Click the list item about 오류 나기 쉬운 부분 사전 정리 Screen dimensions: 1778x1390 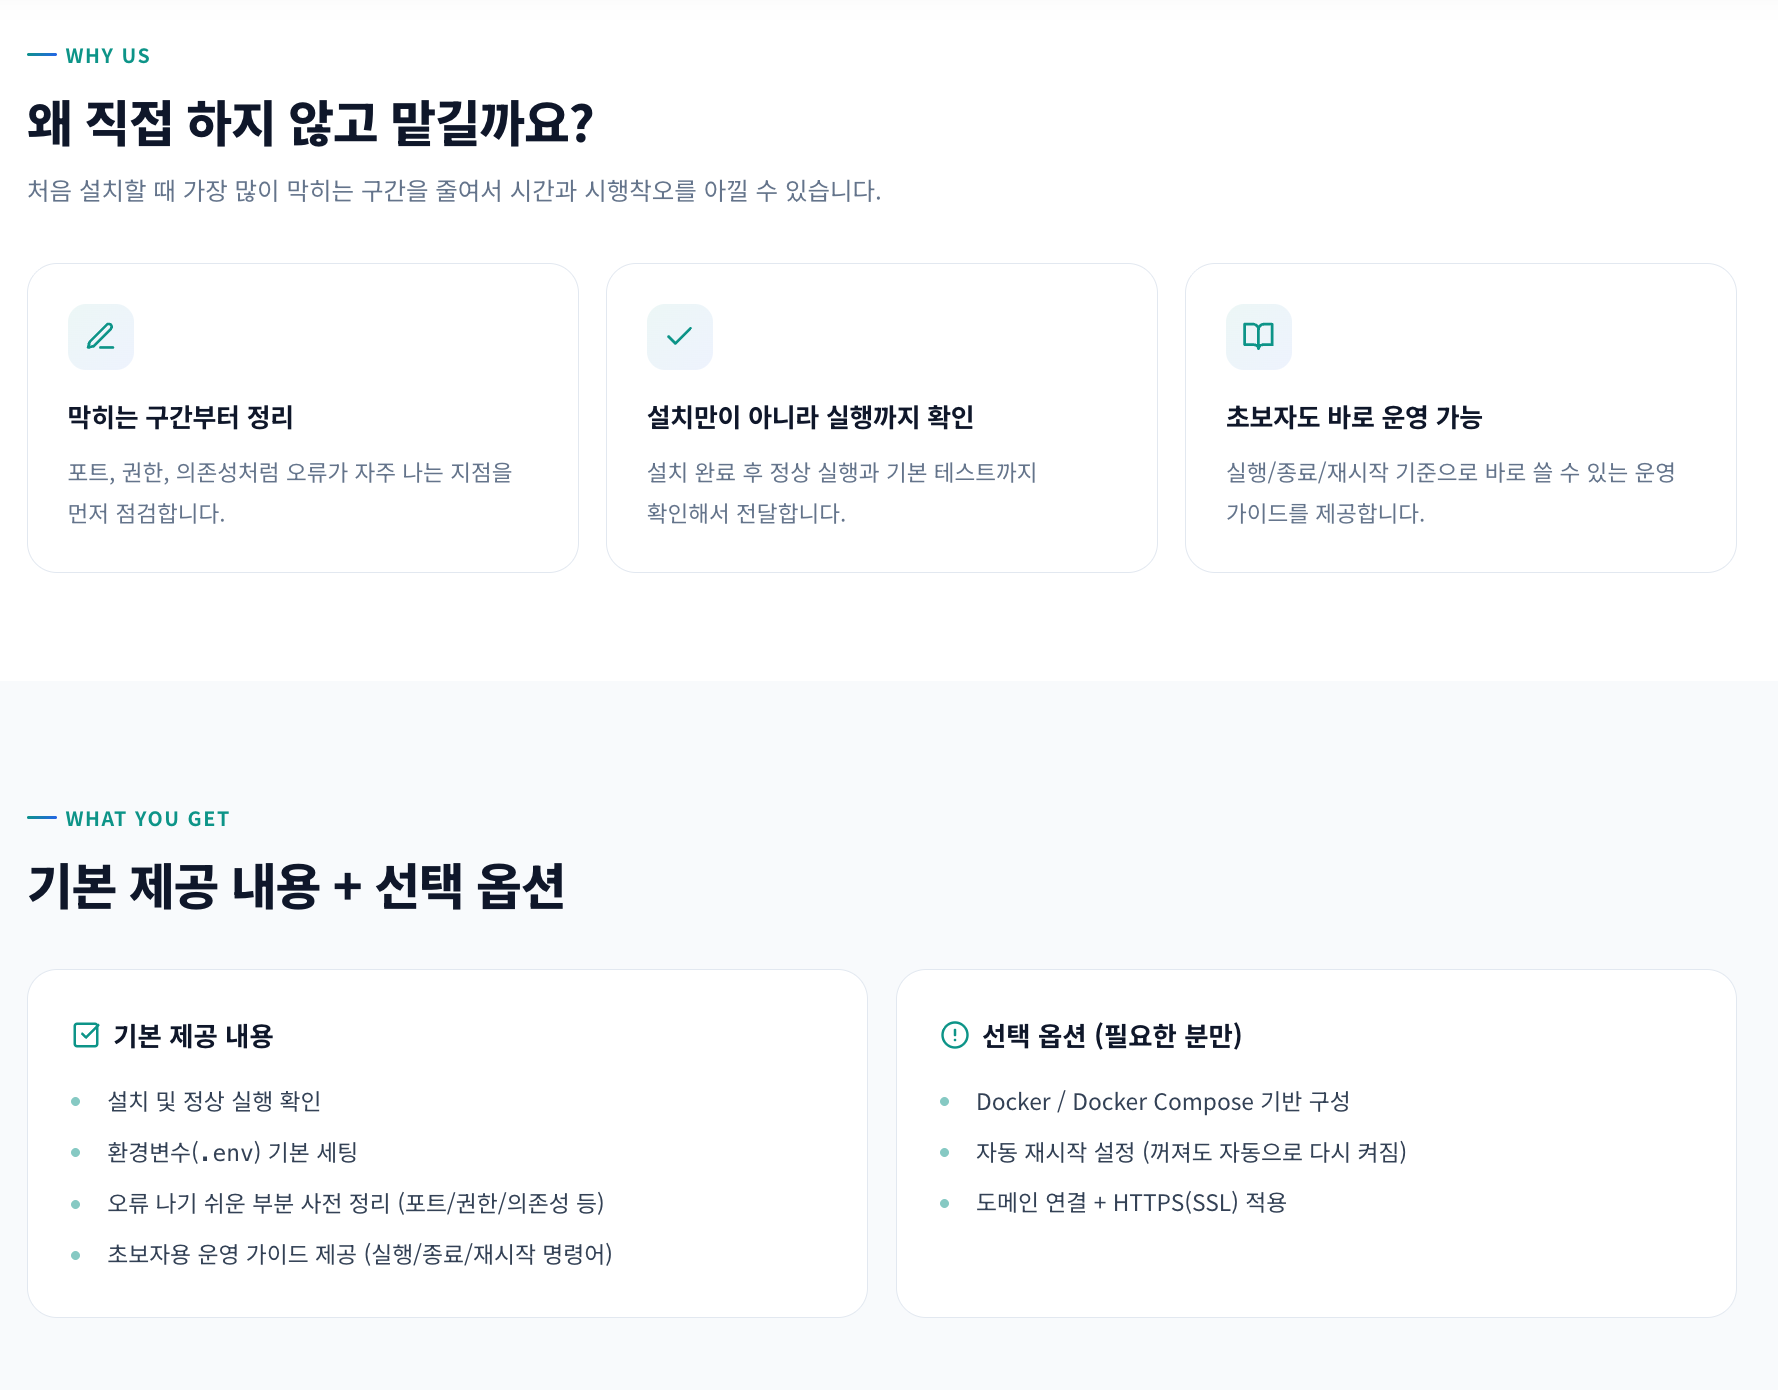(355, 1203)
